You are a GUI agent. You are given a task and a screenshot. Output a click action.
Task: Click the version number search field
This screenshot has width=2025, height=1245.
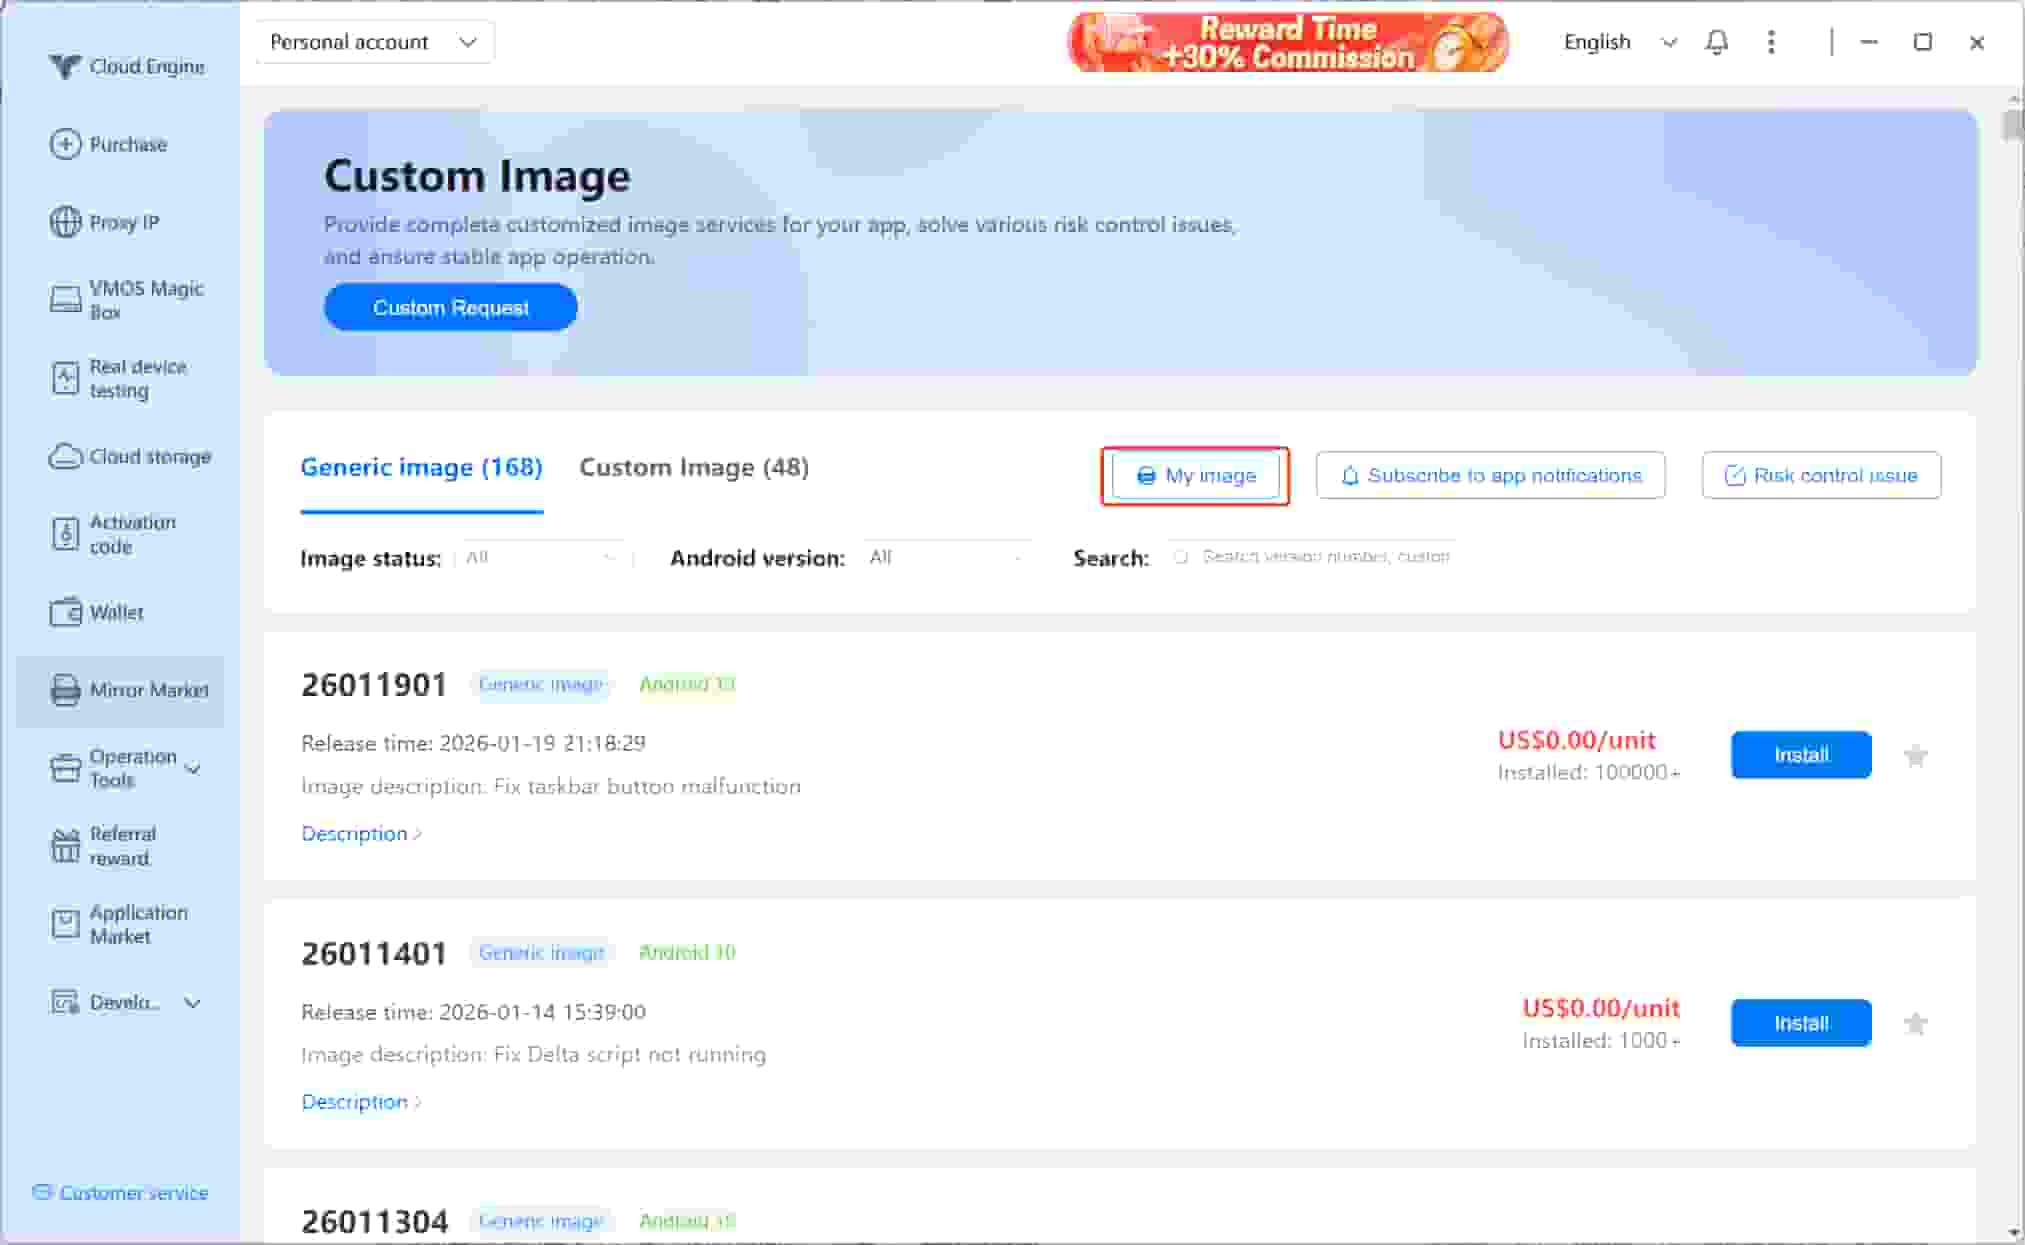pyautogui.click(x=1324, y=557)
